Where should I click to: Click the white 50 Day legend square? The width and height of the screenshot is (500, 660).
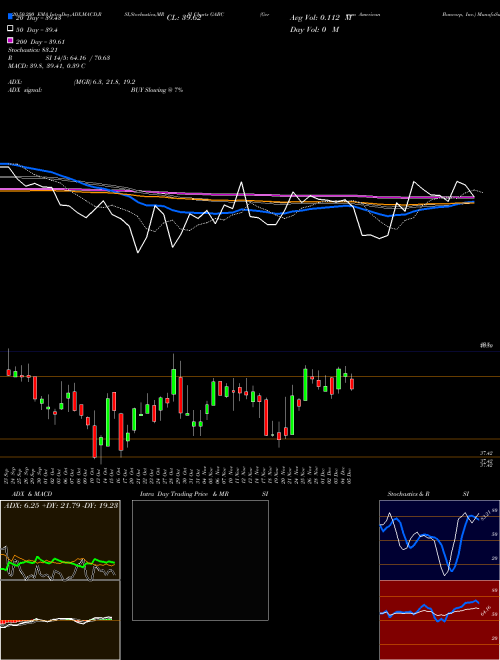coord(11,29)
